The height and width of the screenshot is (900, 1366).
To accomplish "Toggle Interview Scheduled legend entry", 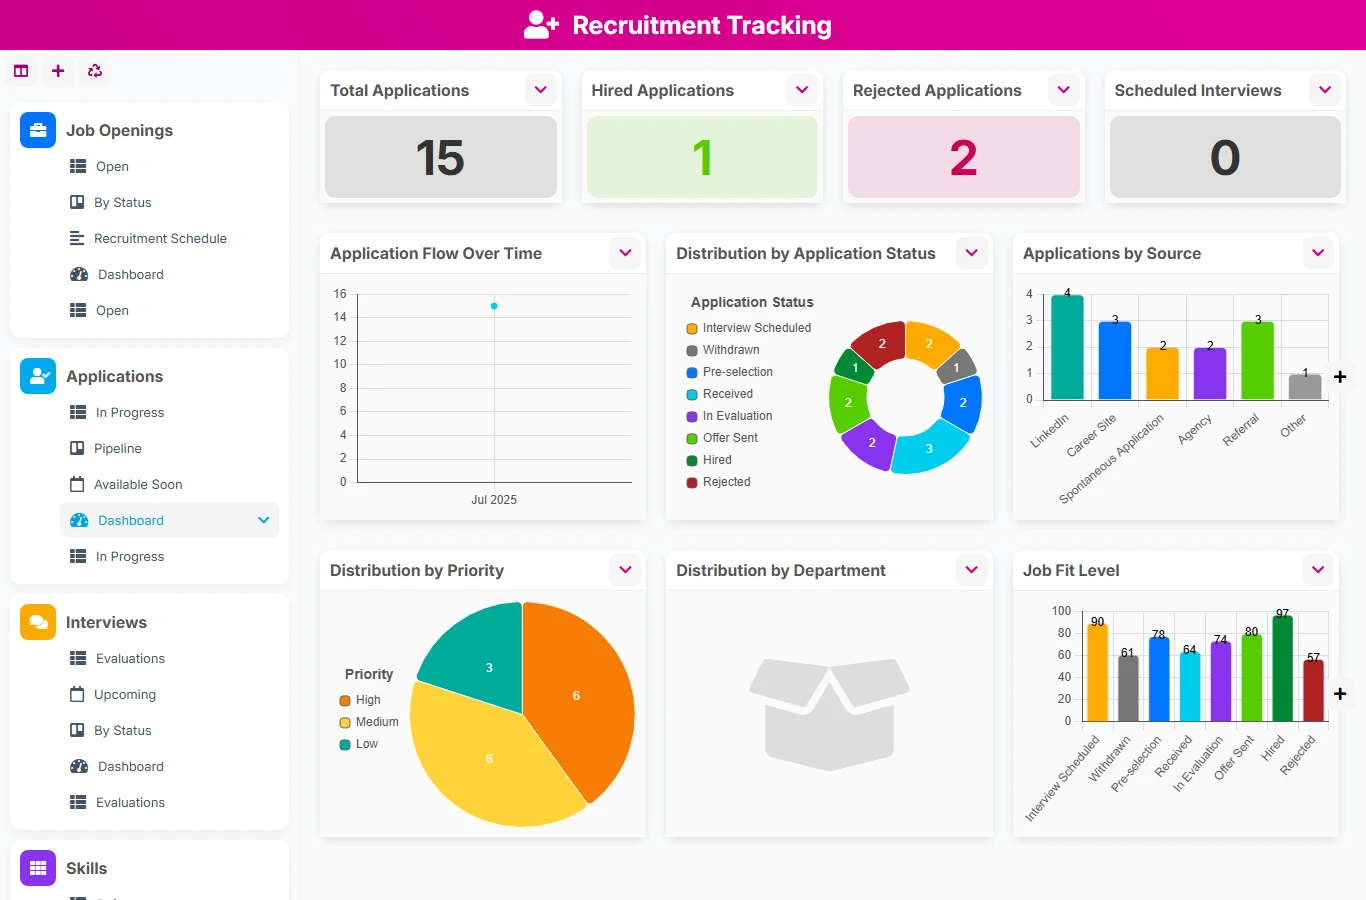I will pos(749,328).
